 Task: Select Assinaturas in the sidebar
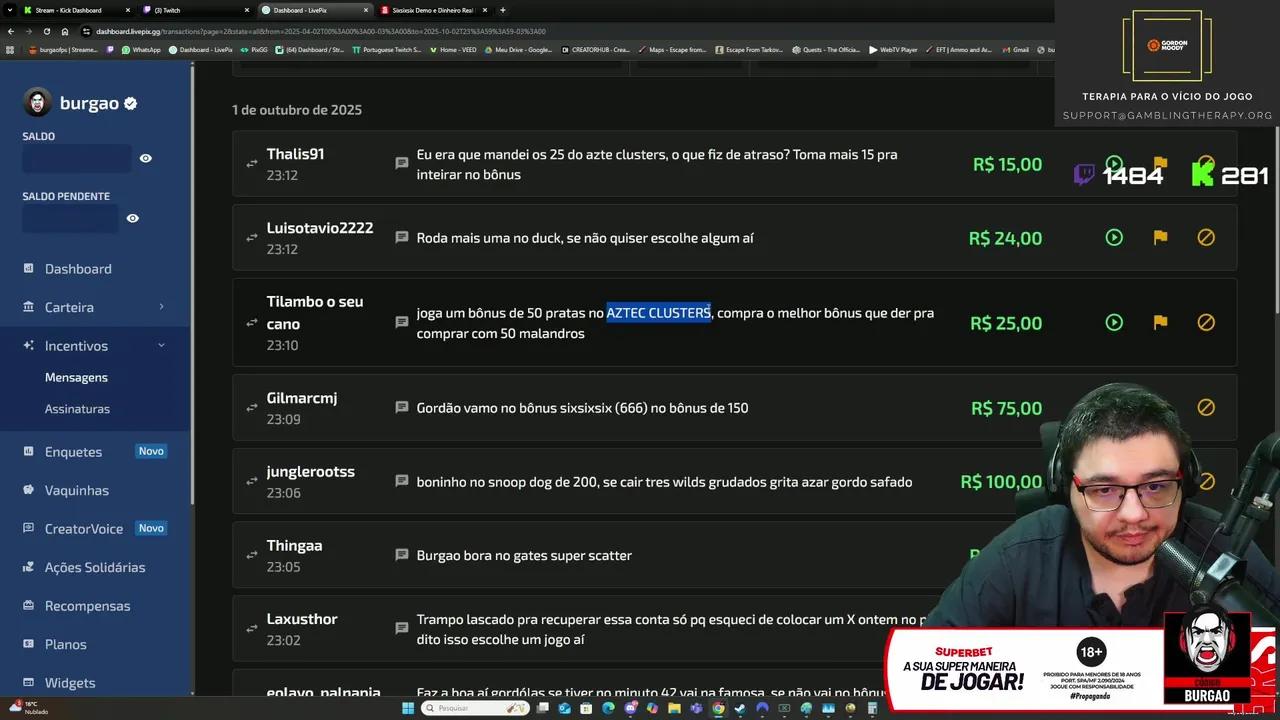tap(77, 409)
